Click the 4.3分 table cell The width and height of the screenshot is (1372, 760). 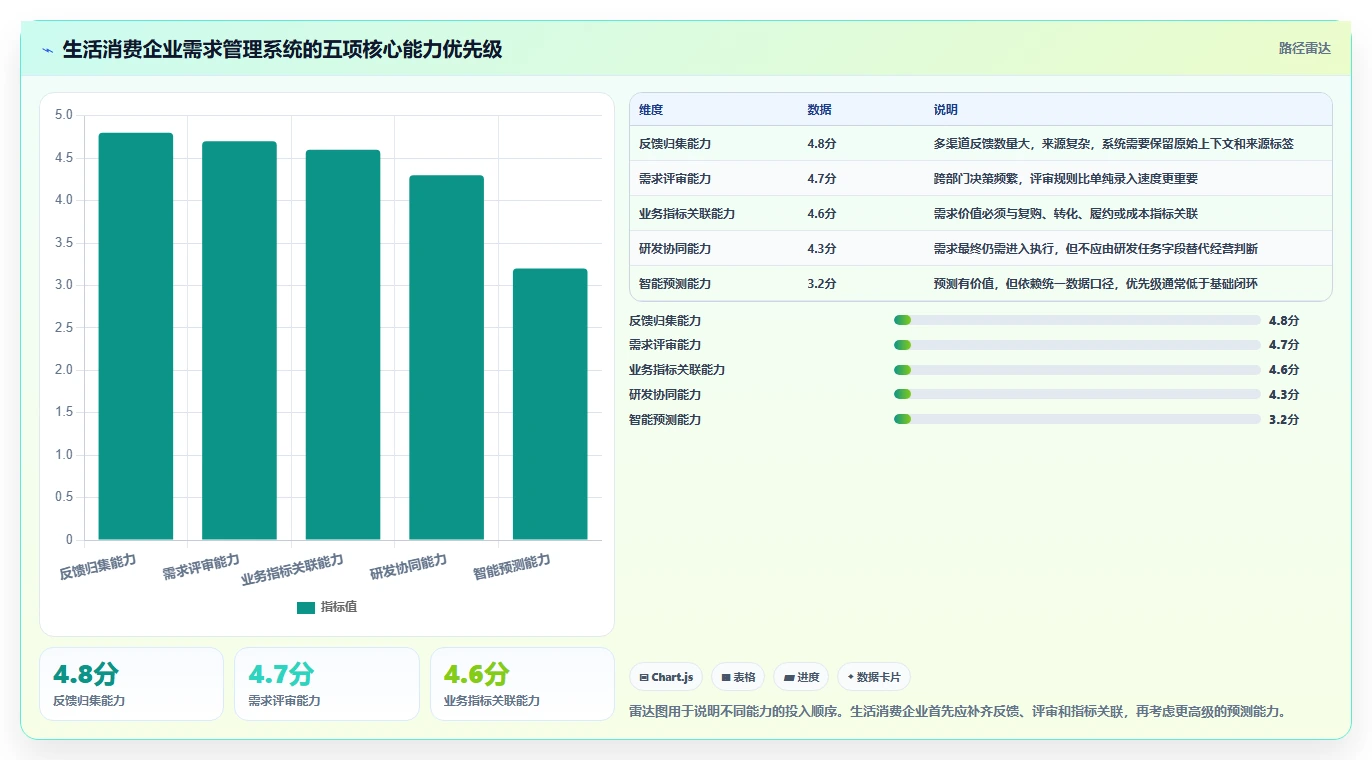[822, 249]
